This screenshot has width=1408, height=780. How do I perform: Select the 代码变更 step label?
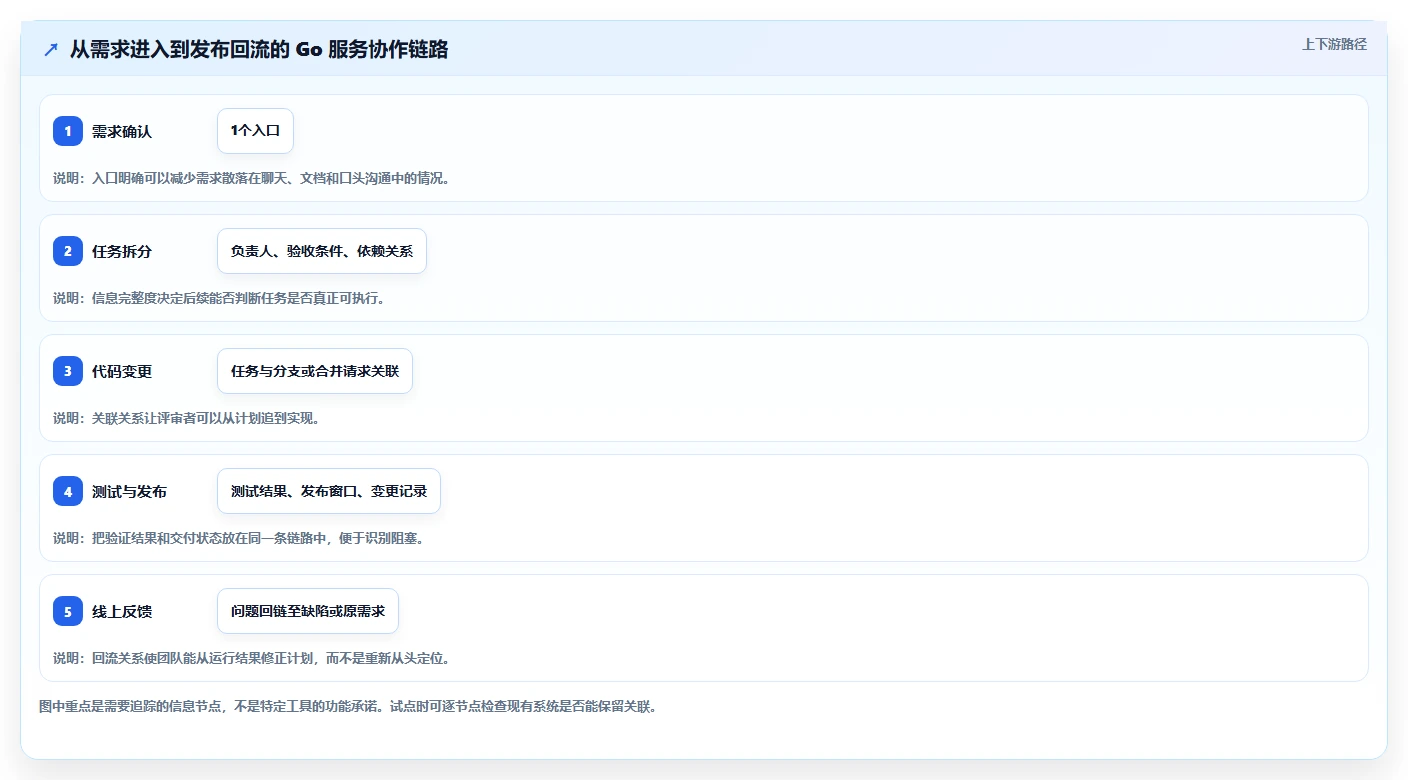122,371
